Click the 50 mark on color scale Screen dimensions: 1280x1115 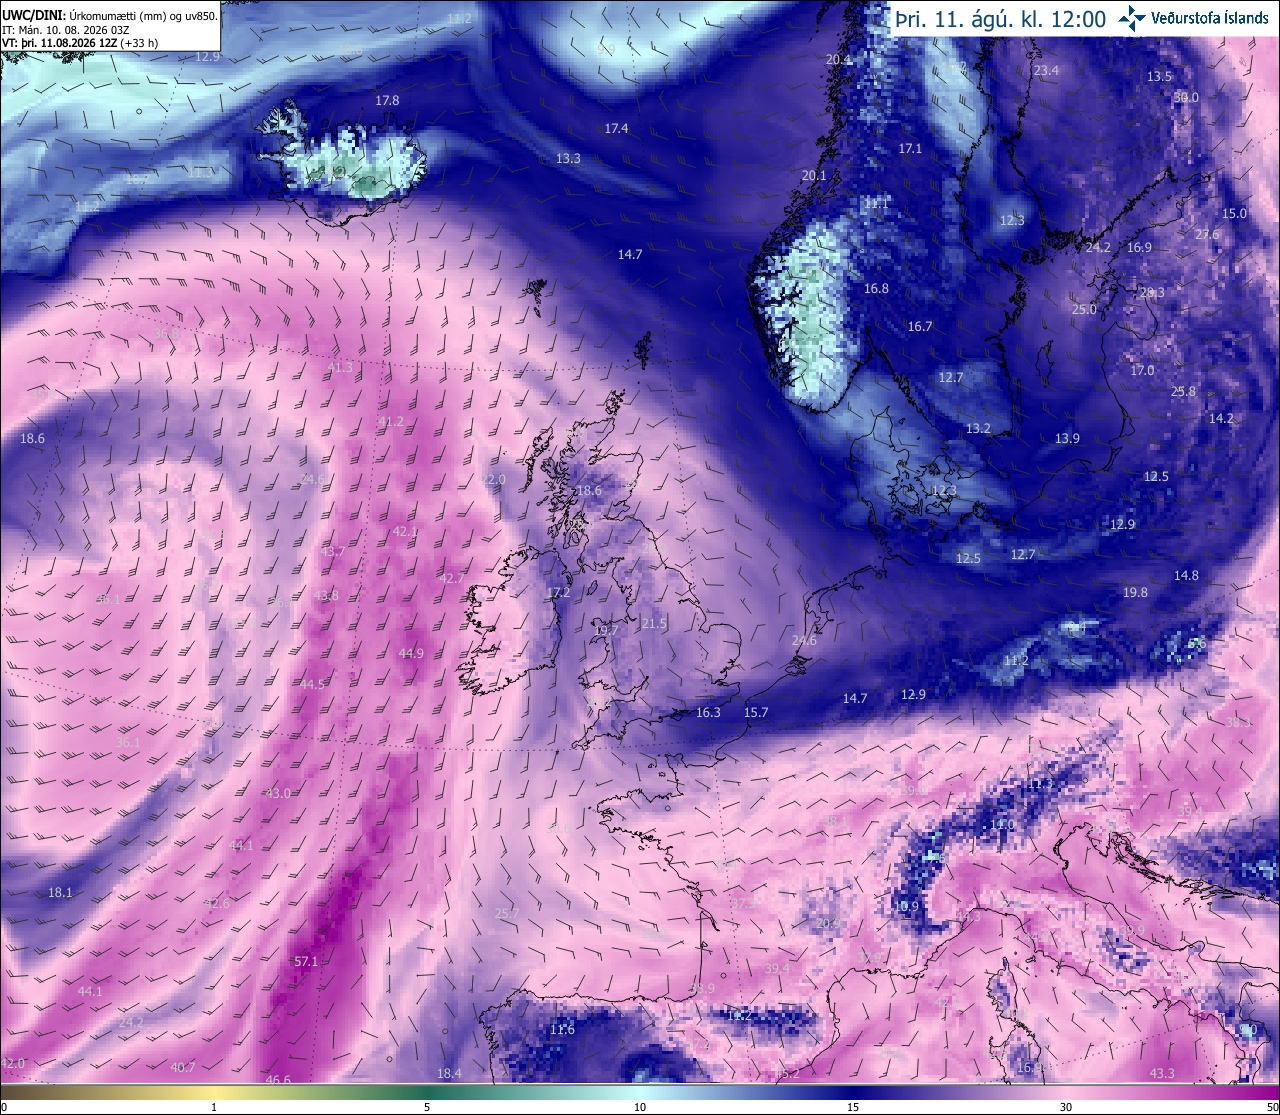(x=1271, y=1107)
